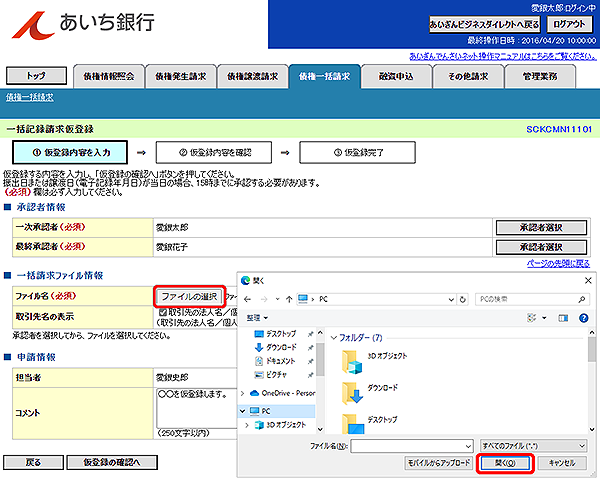The width and height of the screenshot is (600, 478).
Task: Click the ファイルの選択 button
Action: (189, 296)
